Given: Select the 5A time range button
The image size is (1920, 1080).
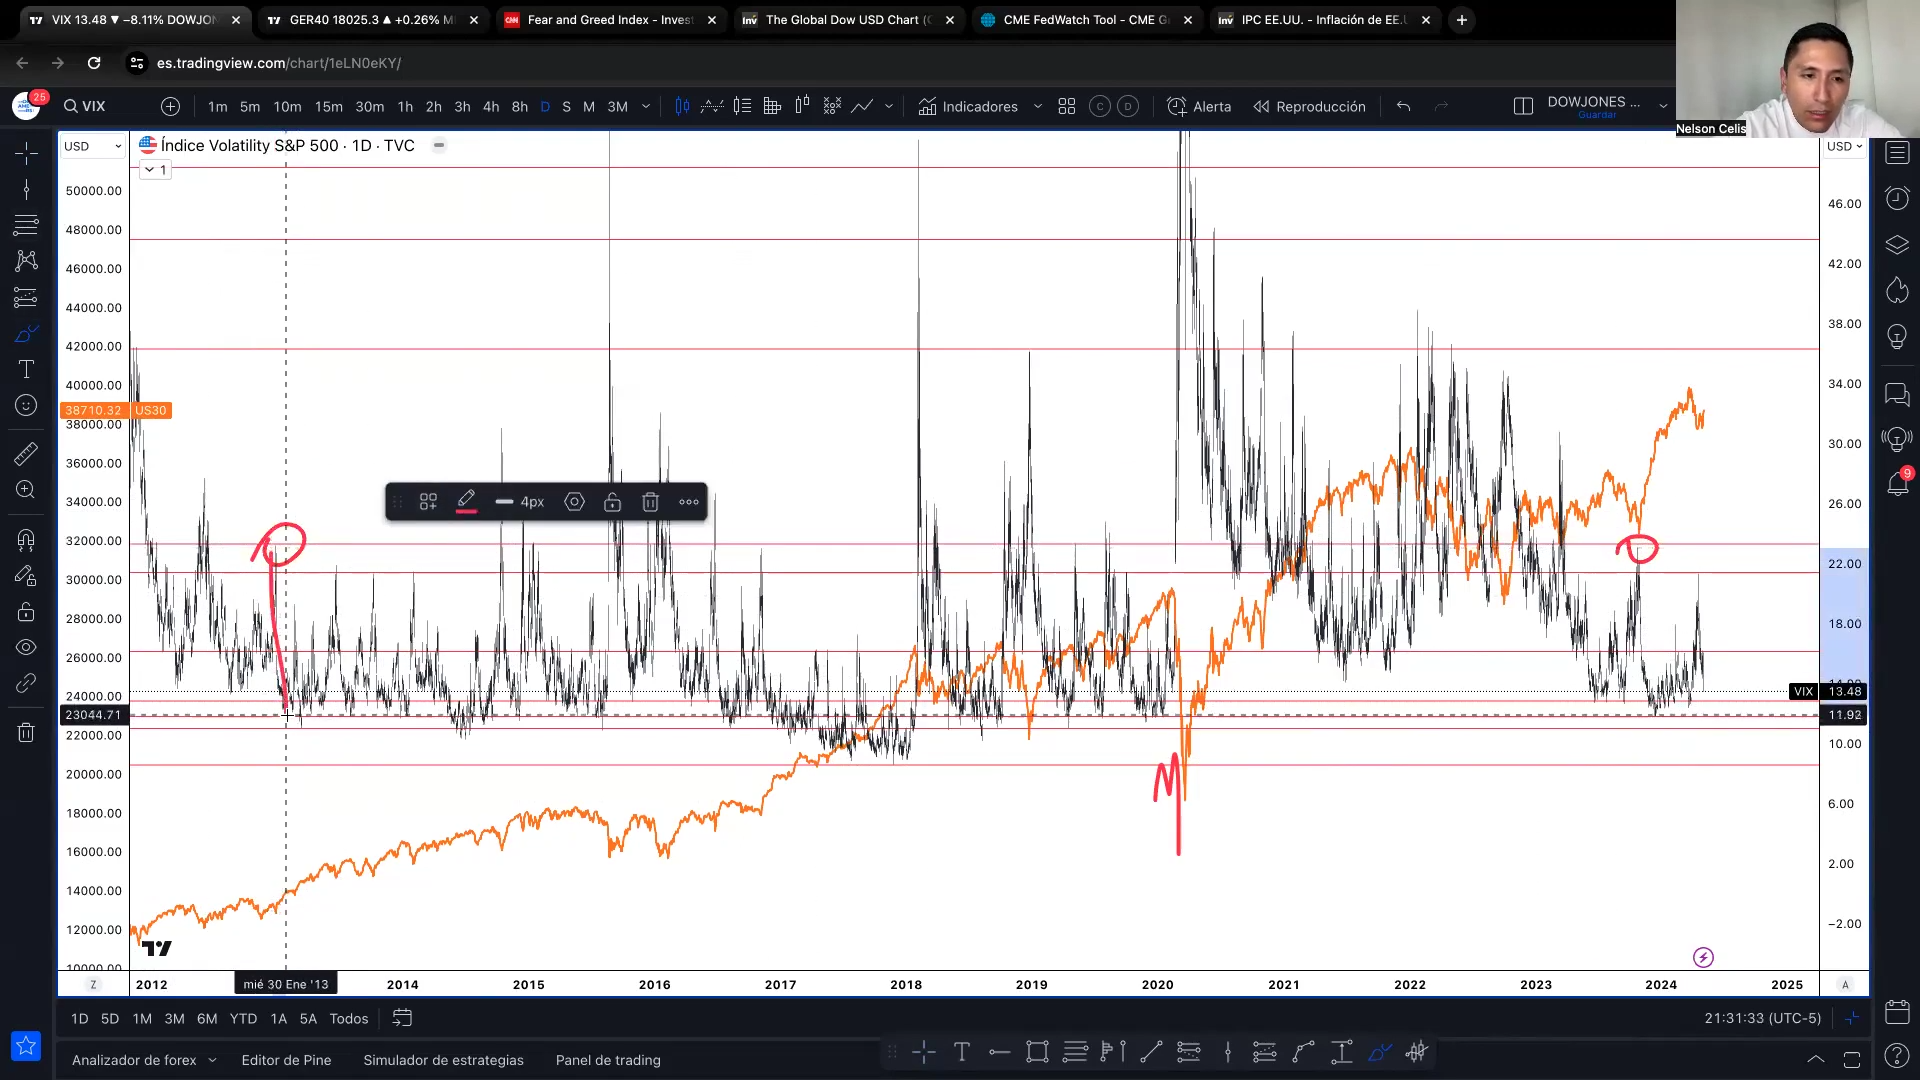Looking at the screenshot, I should click(308, 1018).
